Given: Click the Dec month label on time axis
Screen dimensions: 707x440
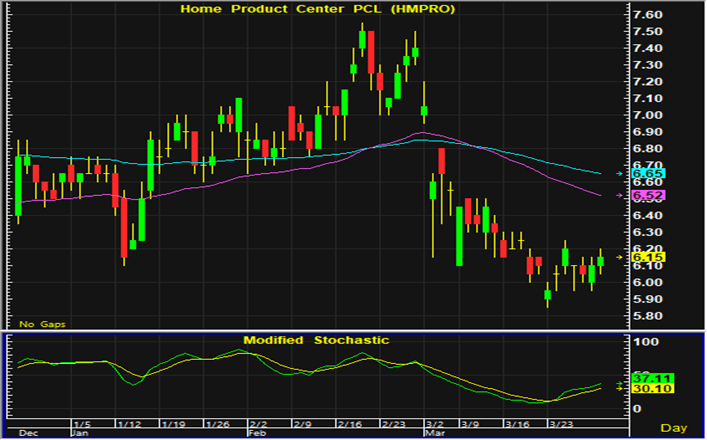Looking at the screenshot, I should (27, 435).
